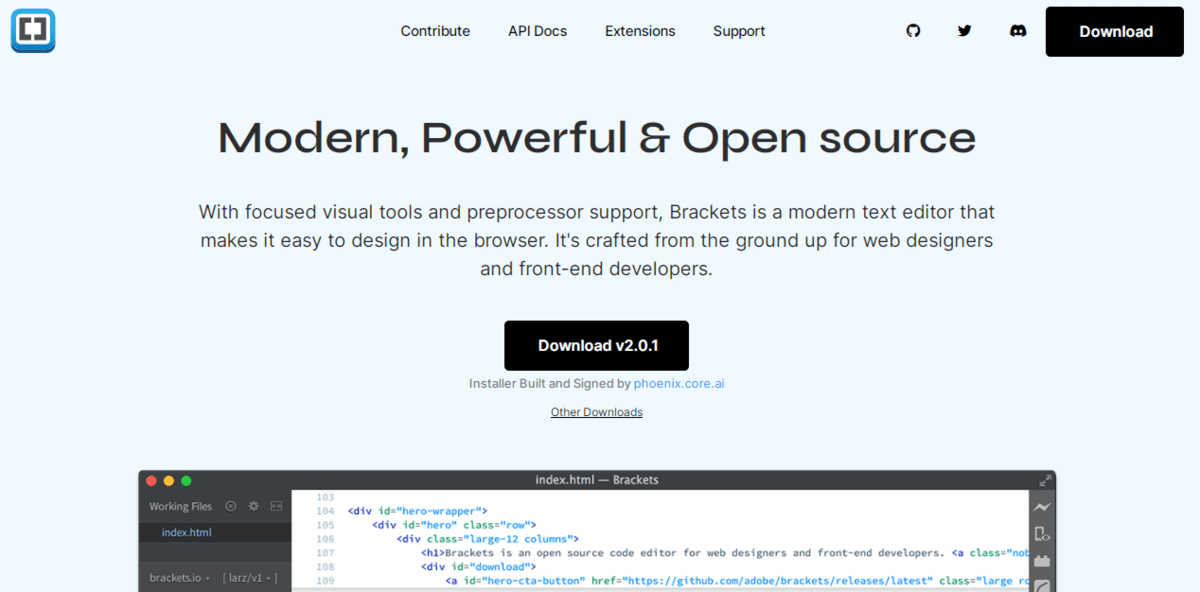Image resolution: width=1200 pixels, height=592 pixels.
Task: Click the hero-wrapper div code line
Action: tap(417, 511)
